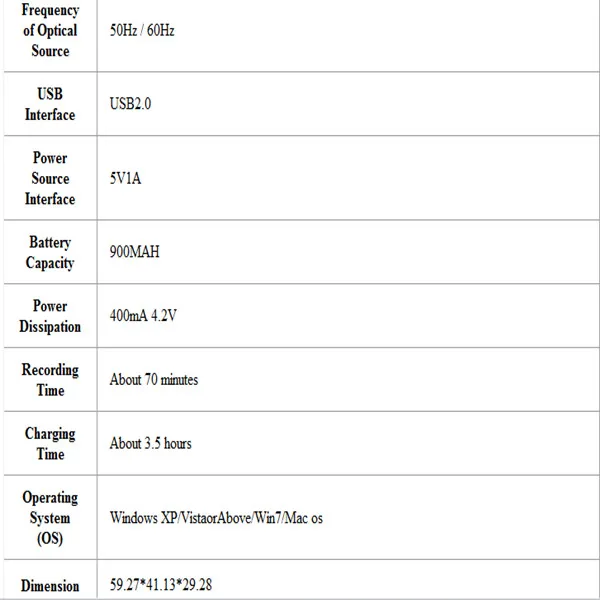600x600 pixels.
Task: Select the 'Dimension' row label
Action: click(50, 585)
